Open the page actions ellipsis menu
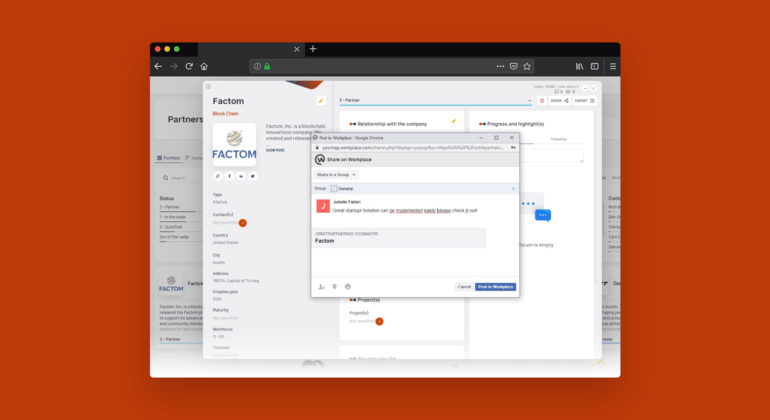The image size is (770, 420). (x=500, y=66)
